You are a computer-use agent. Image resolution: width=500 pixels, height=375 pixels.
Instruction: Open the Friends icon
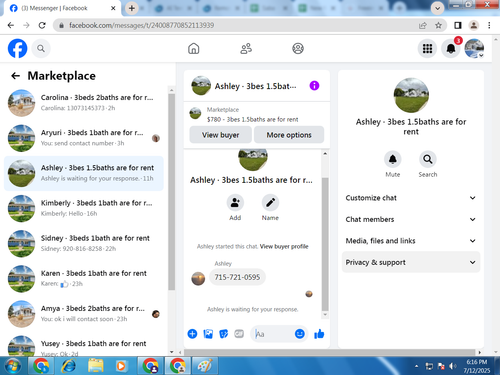coord(246,49)
